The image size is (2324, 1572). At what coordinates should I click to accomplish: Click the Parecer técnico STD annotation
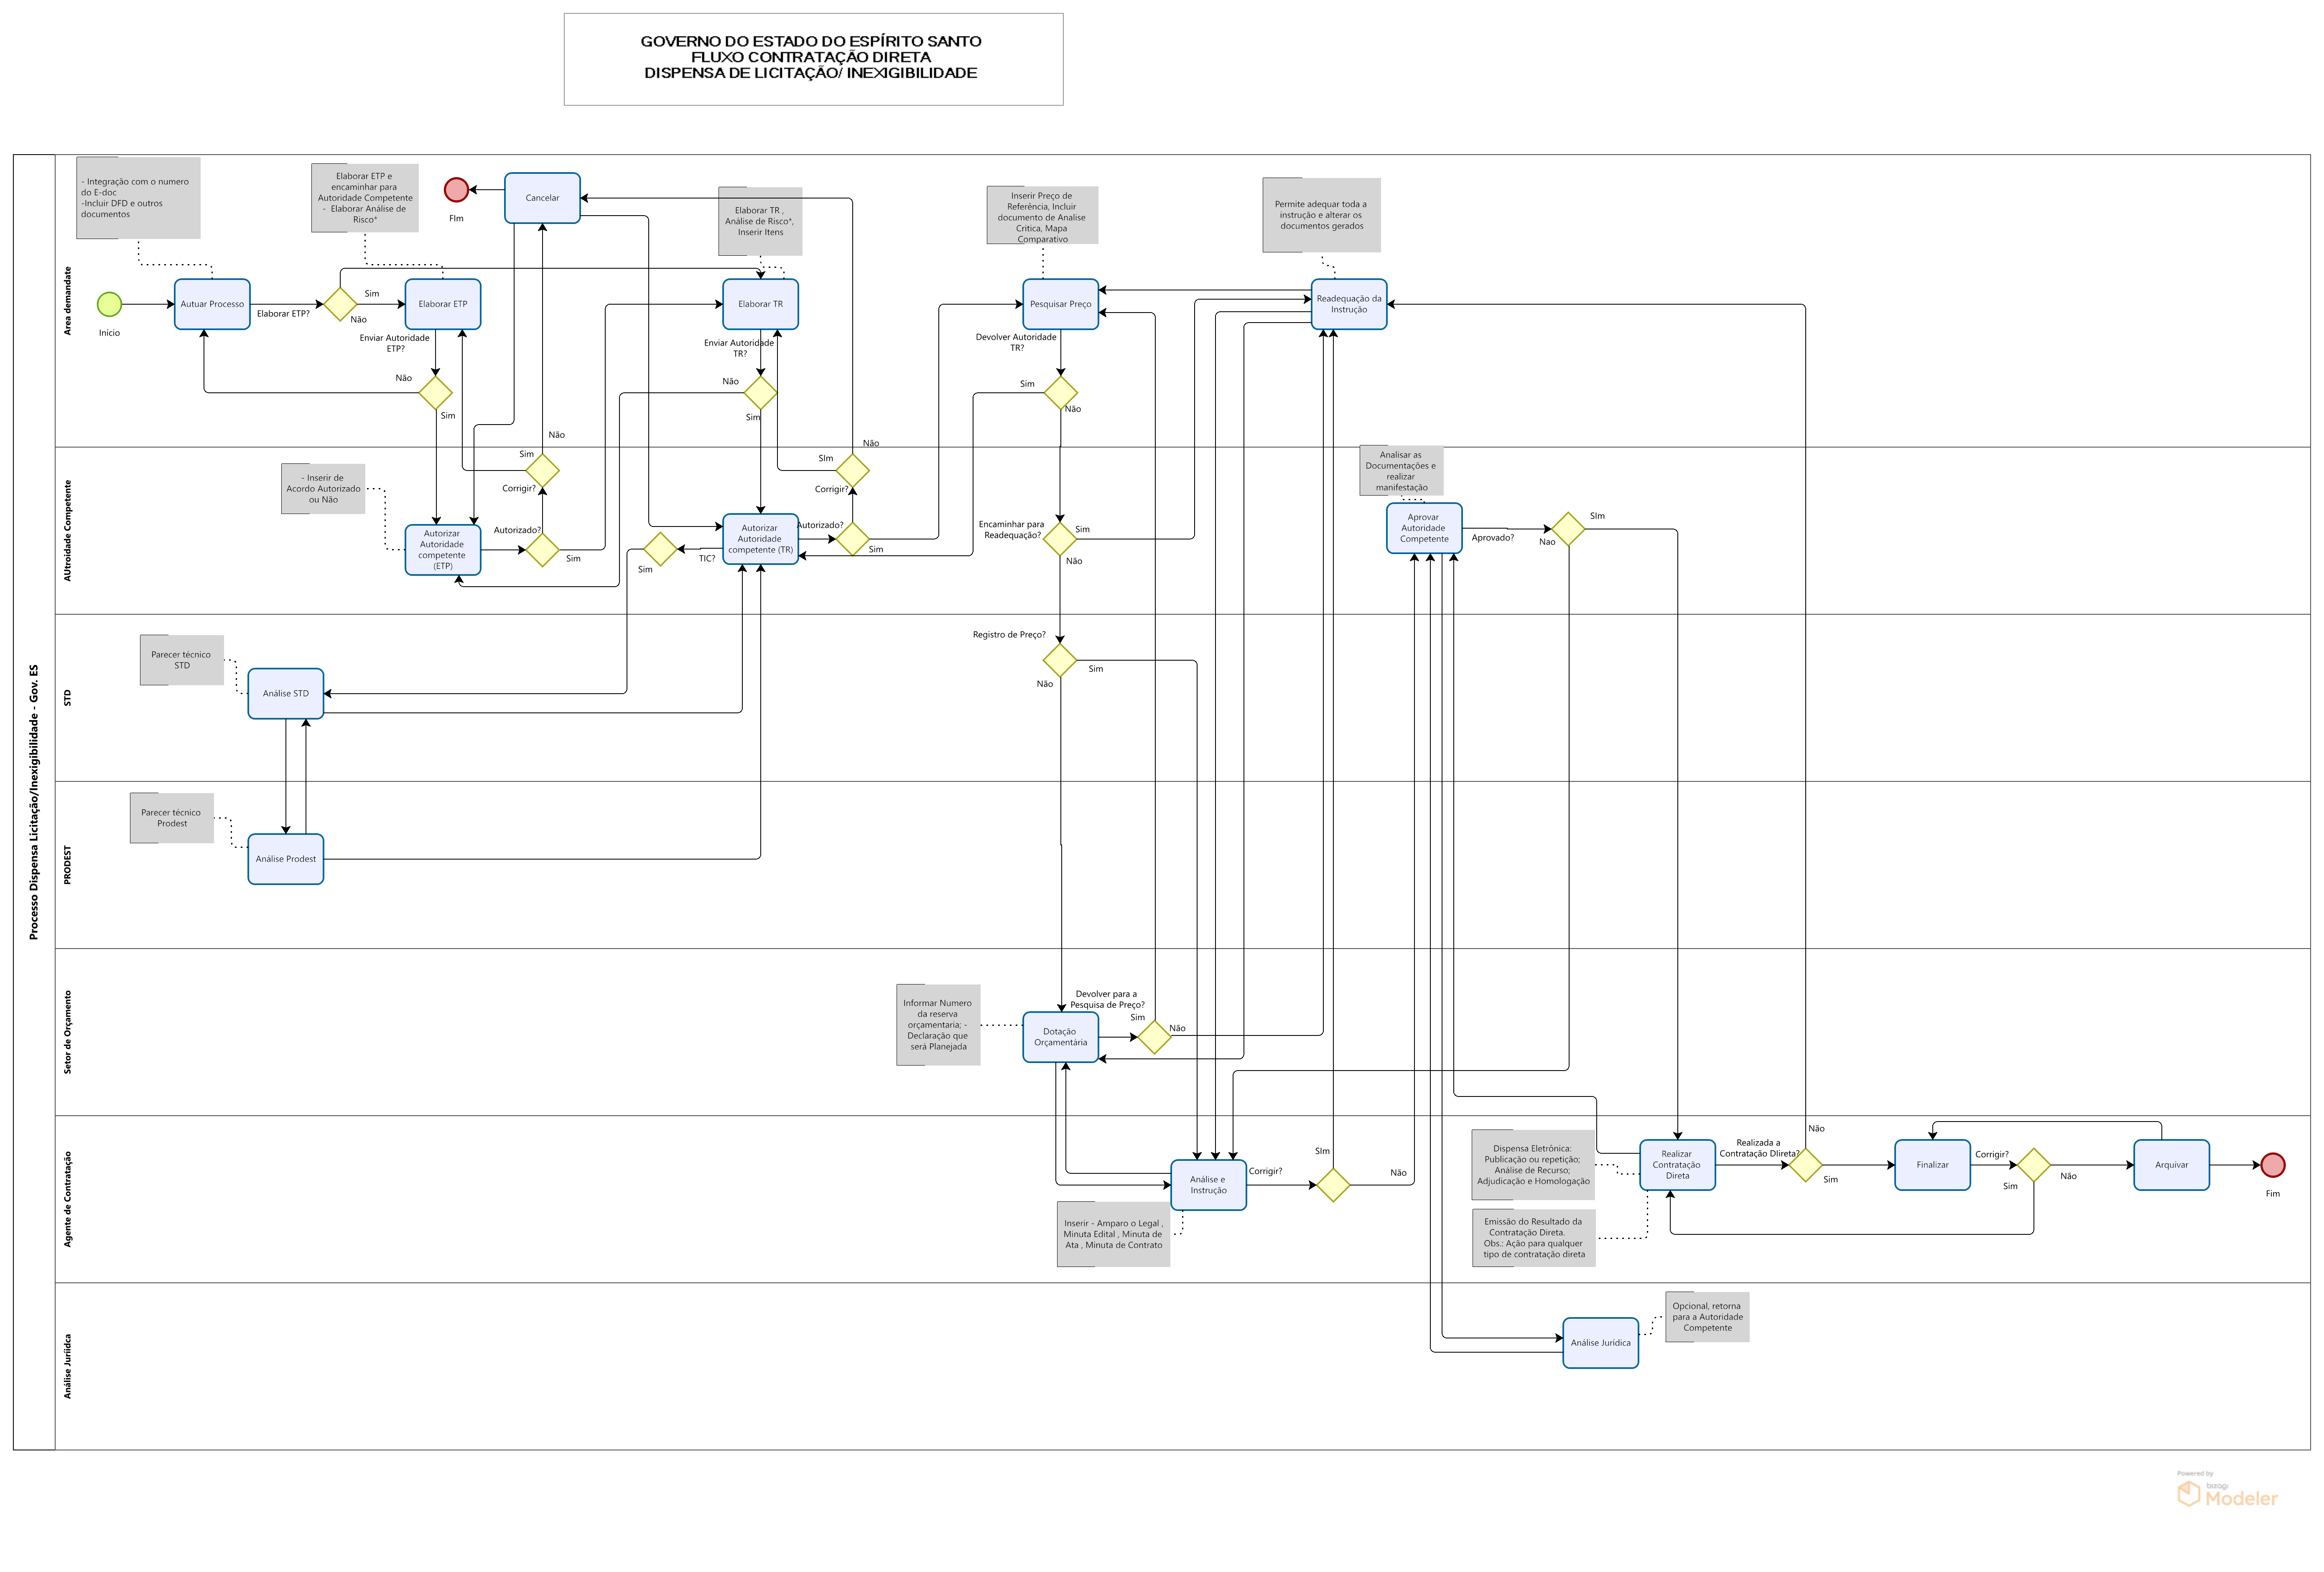(x=182, y=660)
